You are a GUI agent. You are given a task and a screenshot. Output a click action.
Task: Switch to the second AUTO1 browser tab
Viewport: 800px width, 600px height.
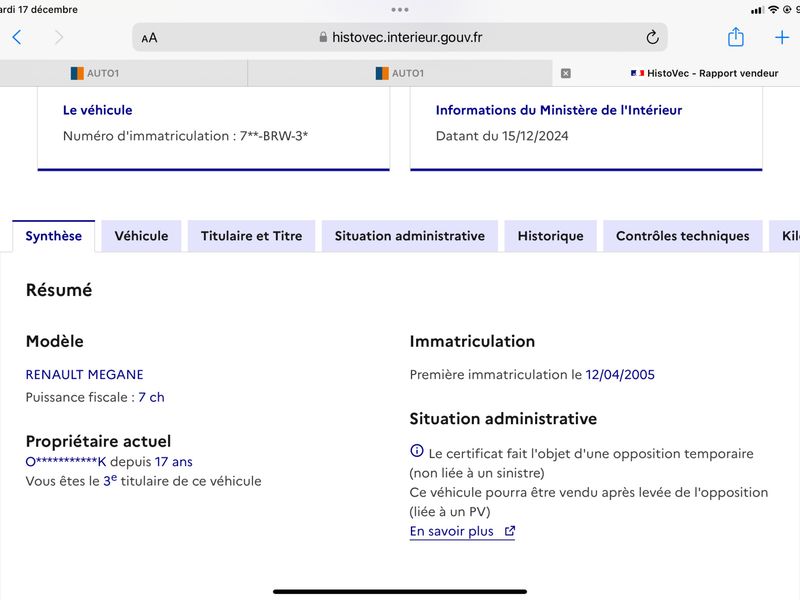click(x=400, y=73)
